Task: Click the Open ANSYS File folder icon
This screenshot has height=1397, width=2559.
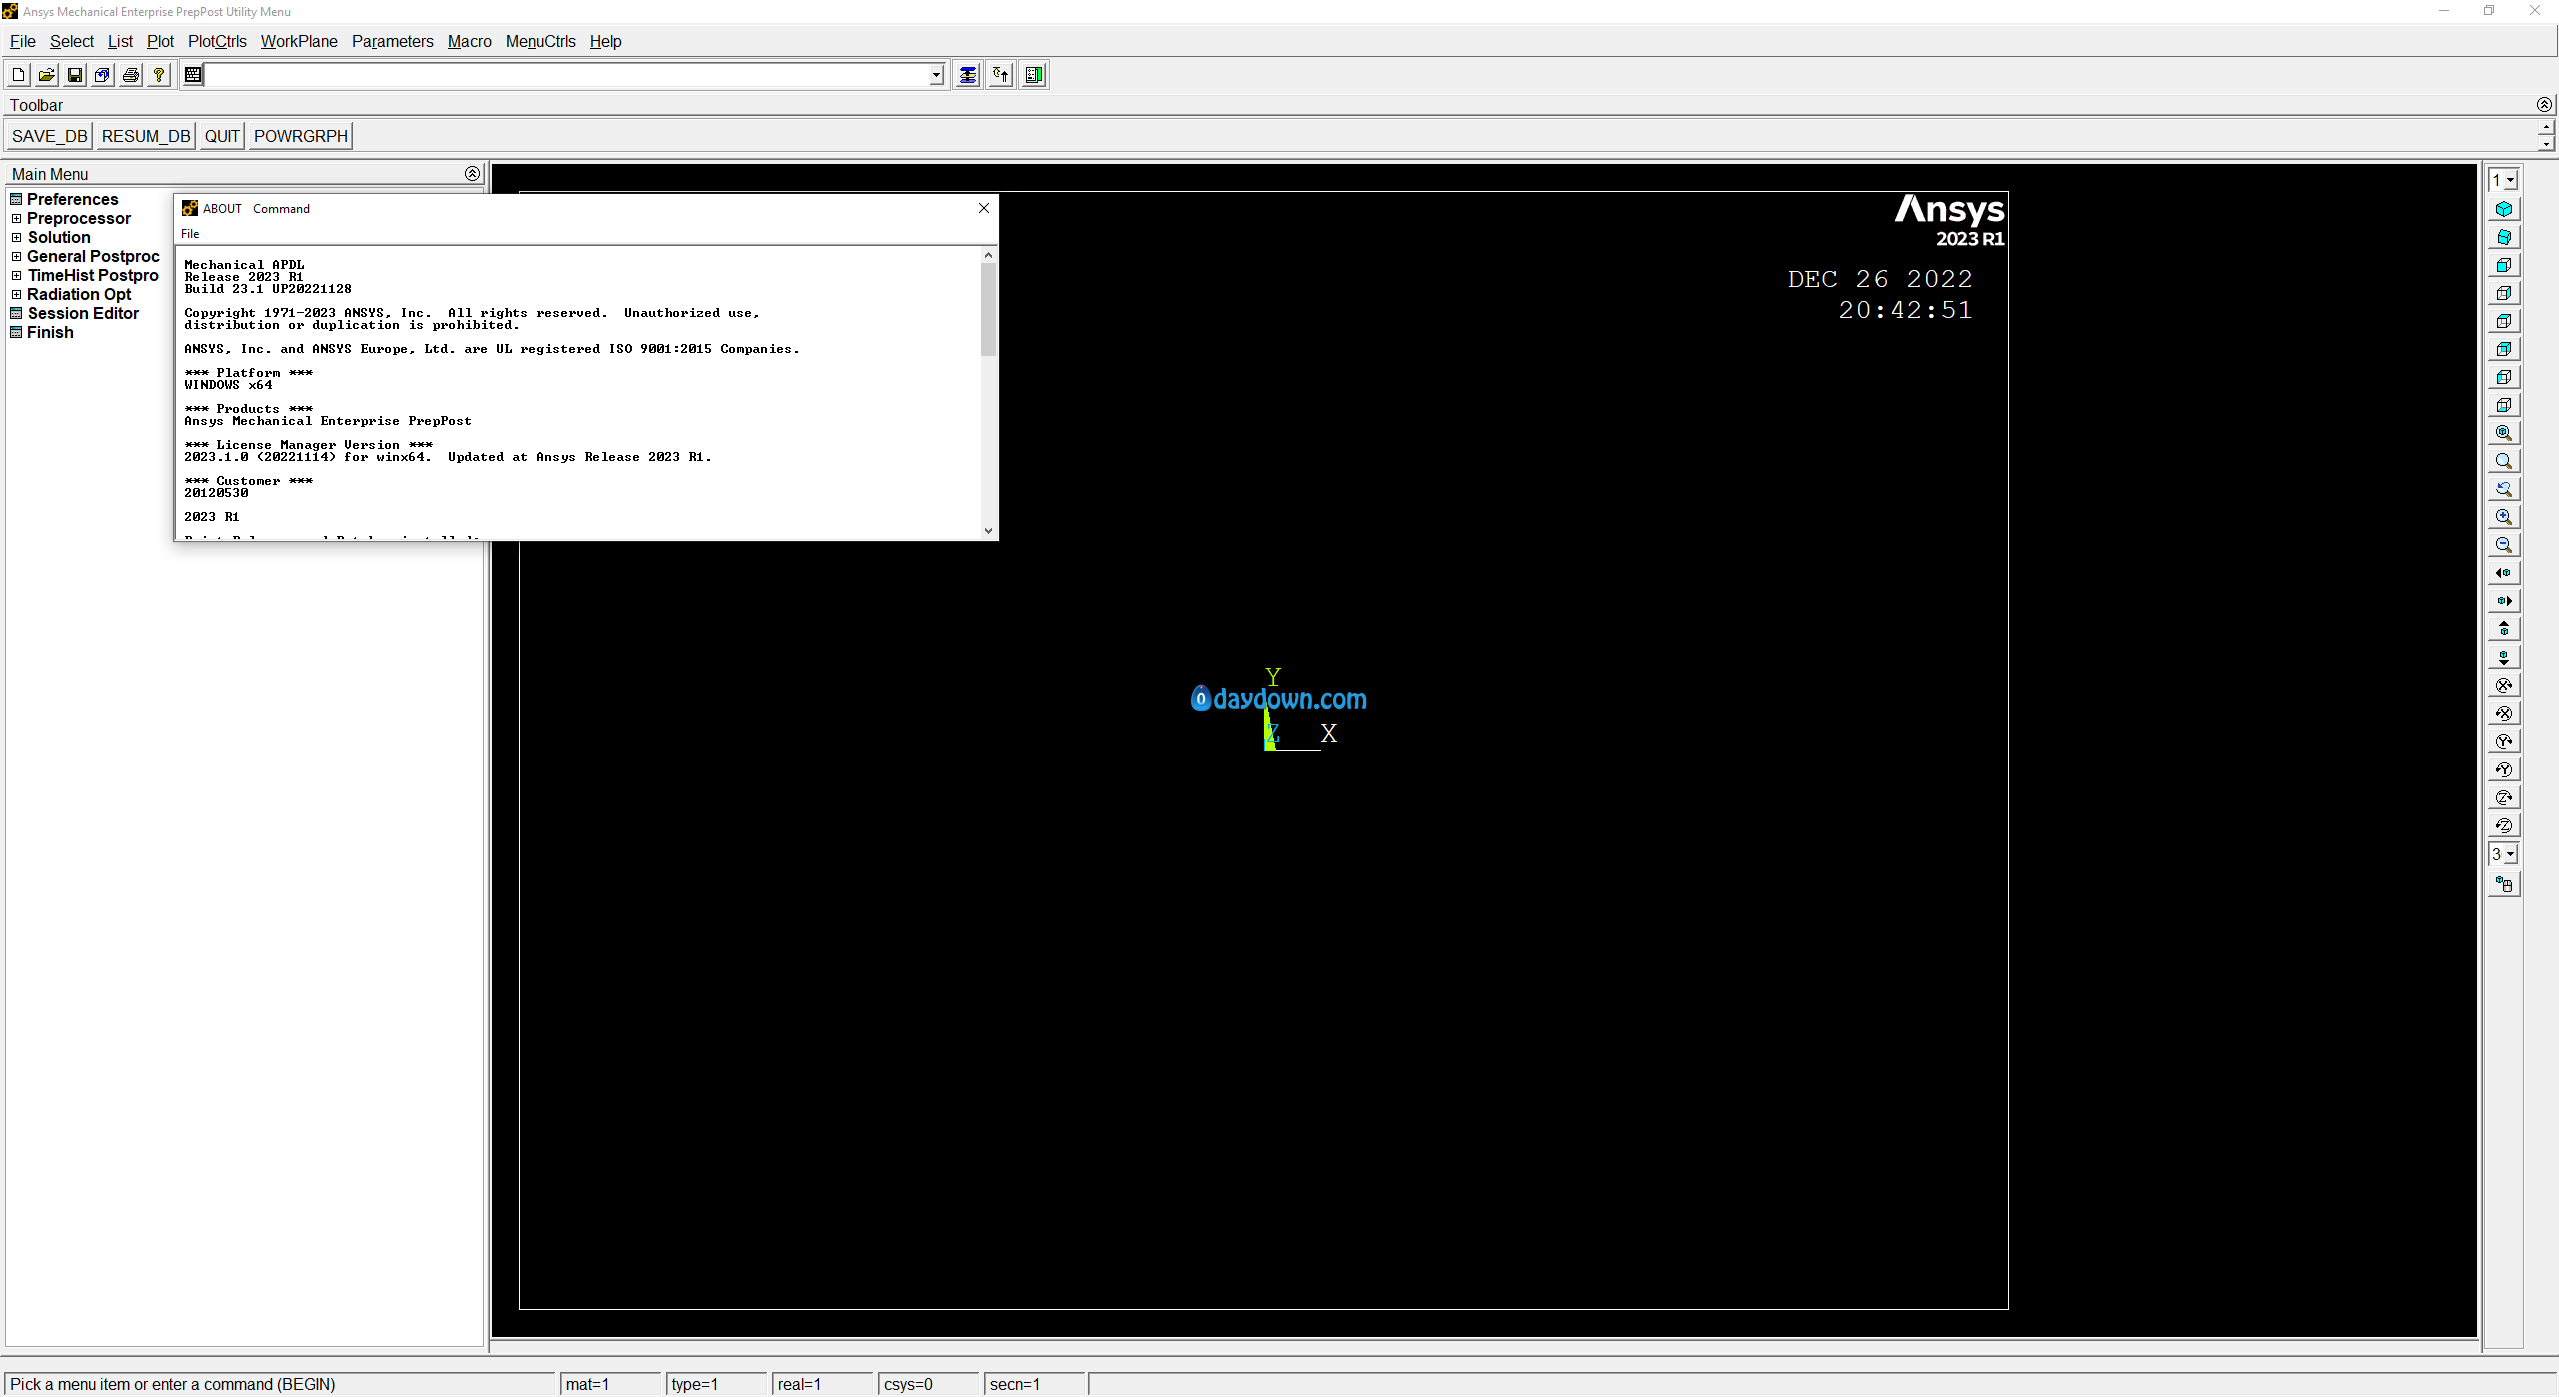Action: (46, 75)
